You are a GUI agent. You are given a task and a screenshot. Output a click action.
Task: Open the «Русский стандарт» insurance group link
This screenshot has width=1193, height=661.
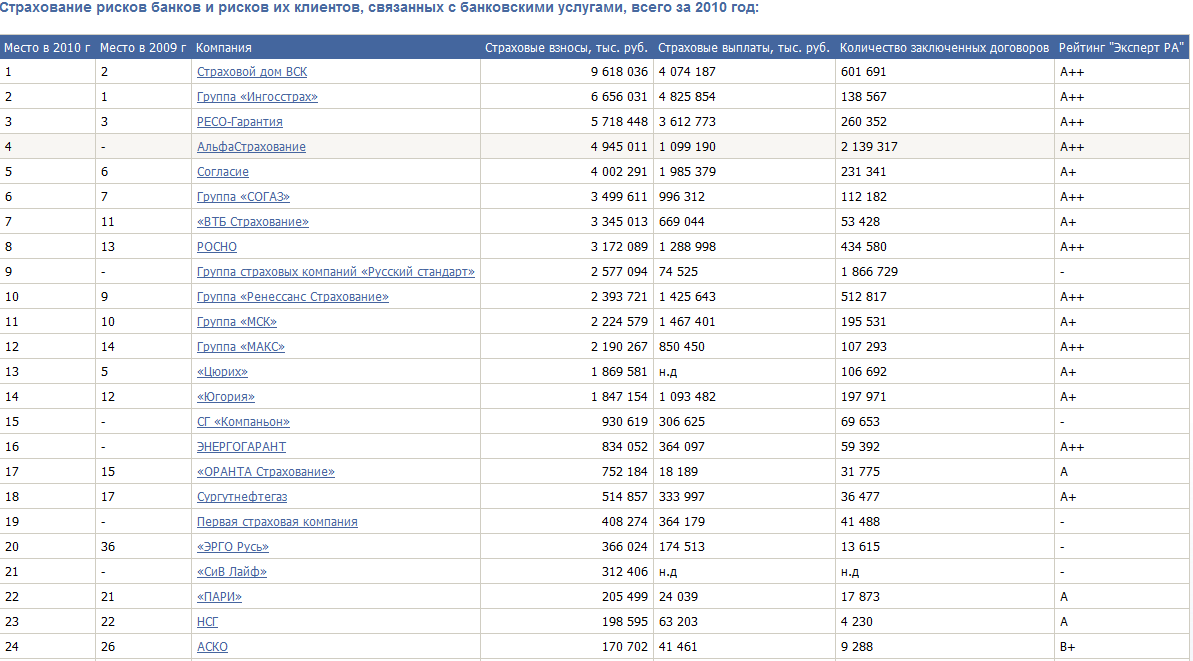click(x=336, y=272)
